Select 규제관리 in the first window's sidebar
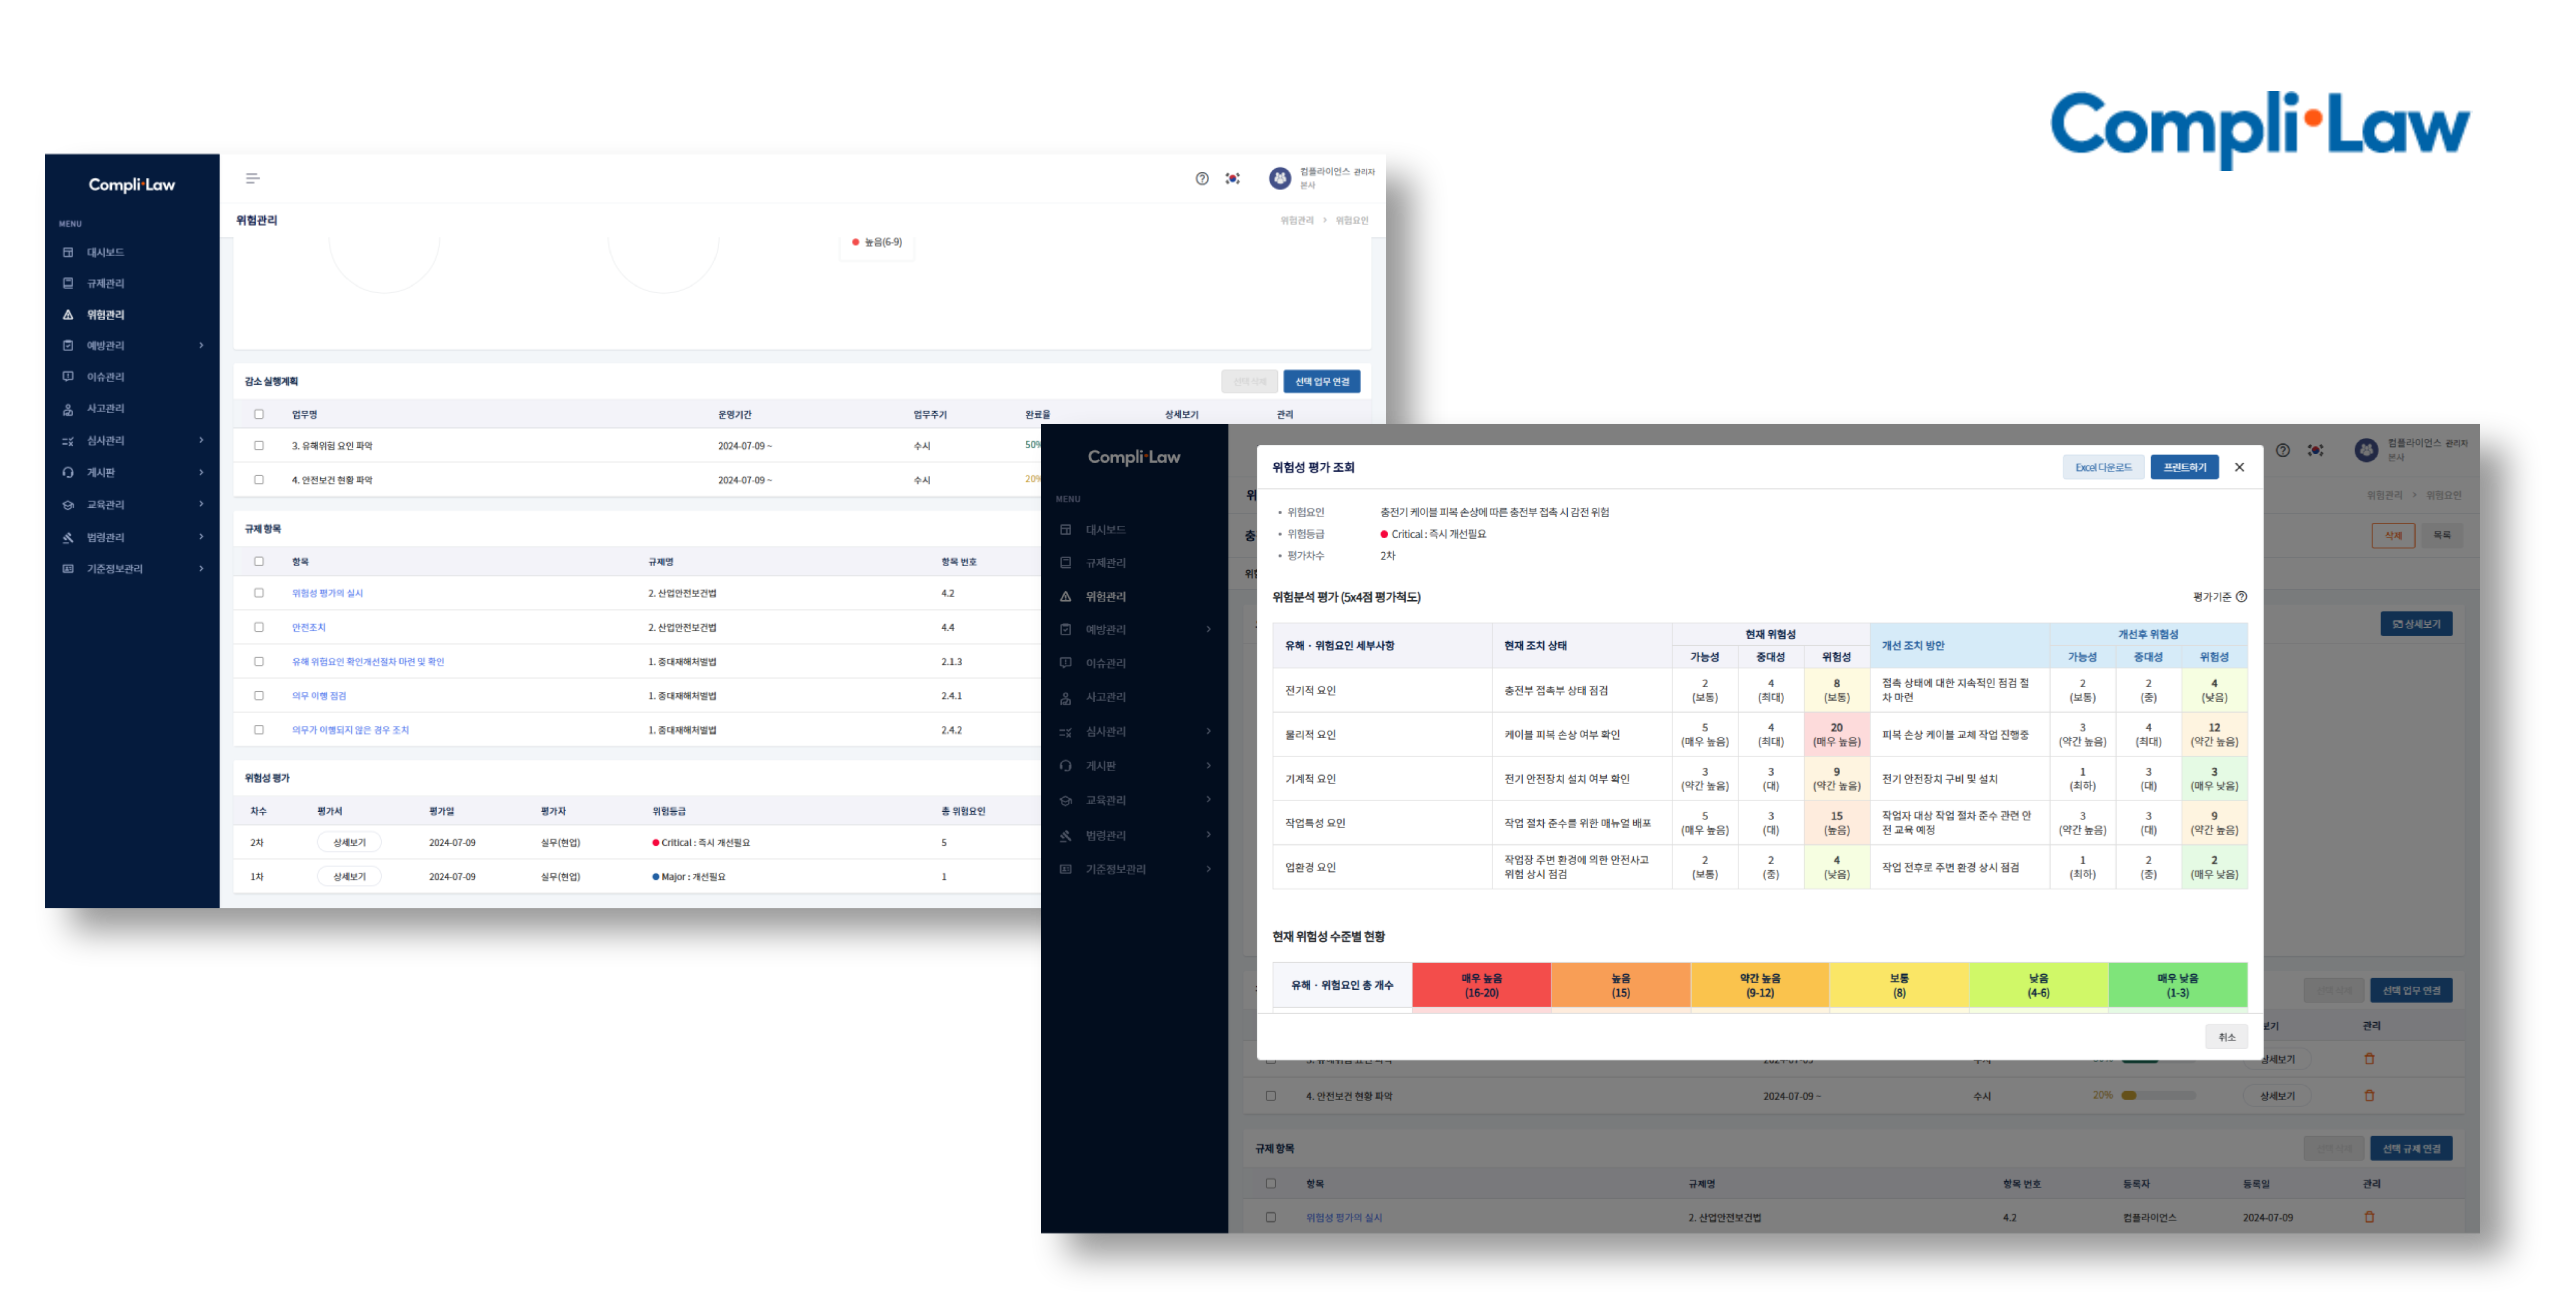2560x1300 pixels. click(x=105, y=283)
